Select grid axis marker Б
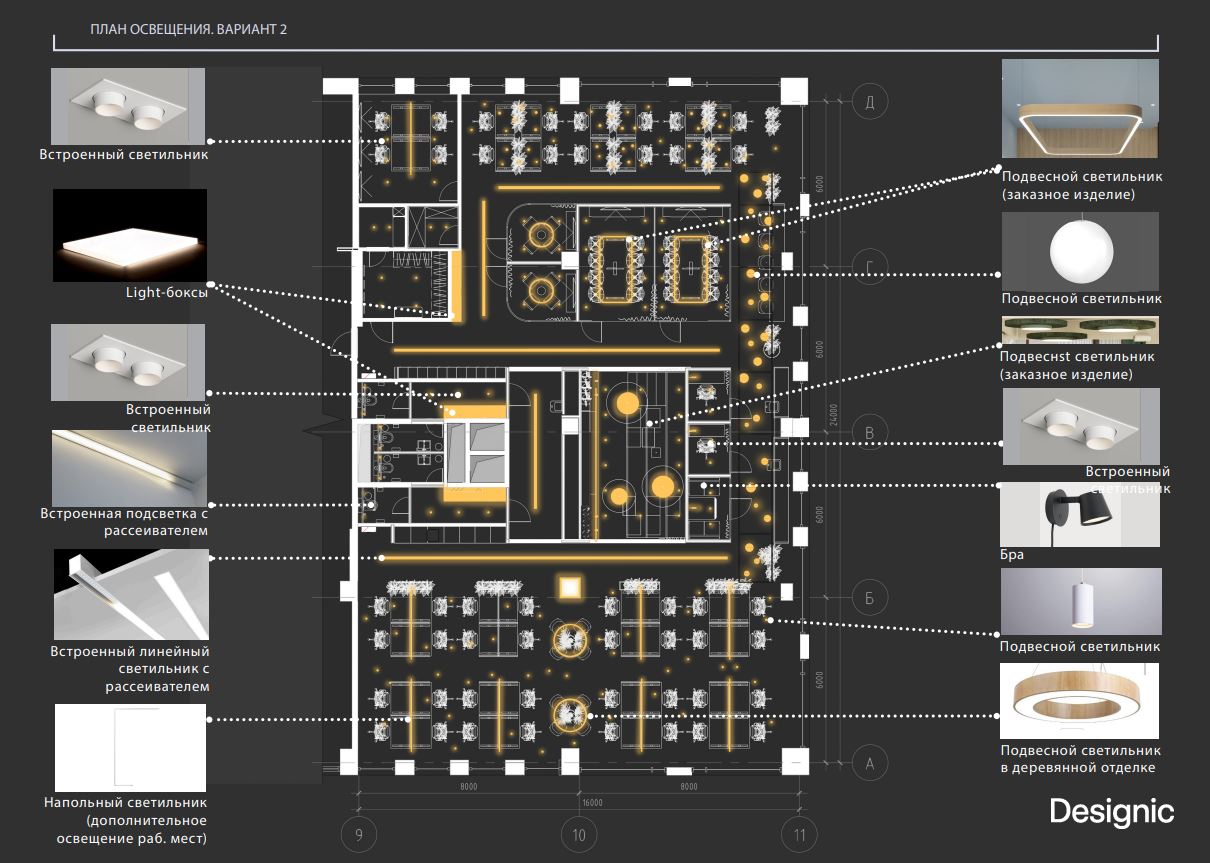This screenshot has width=1210, height=863. 870,598
